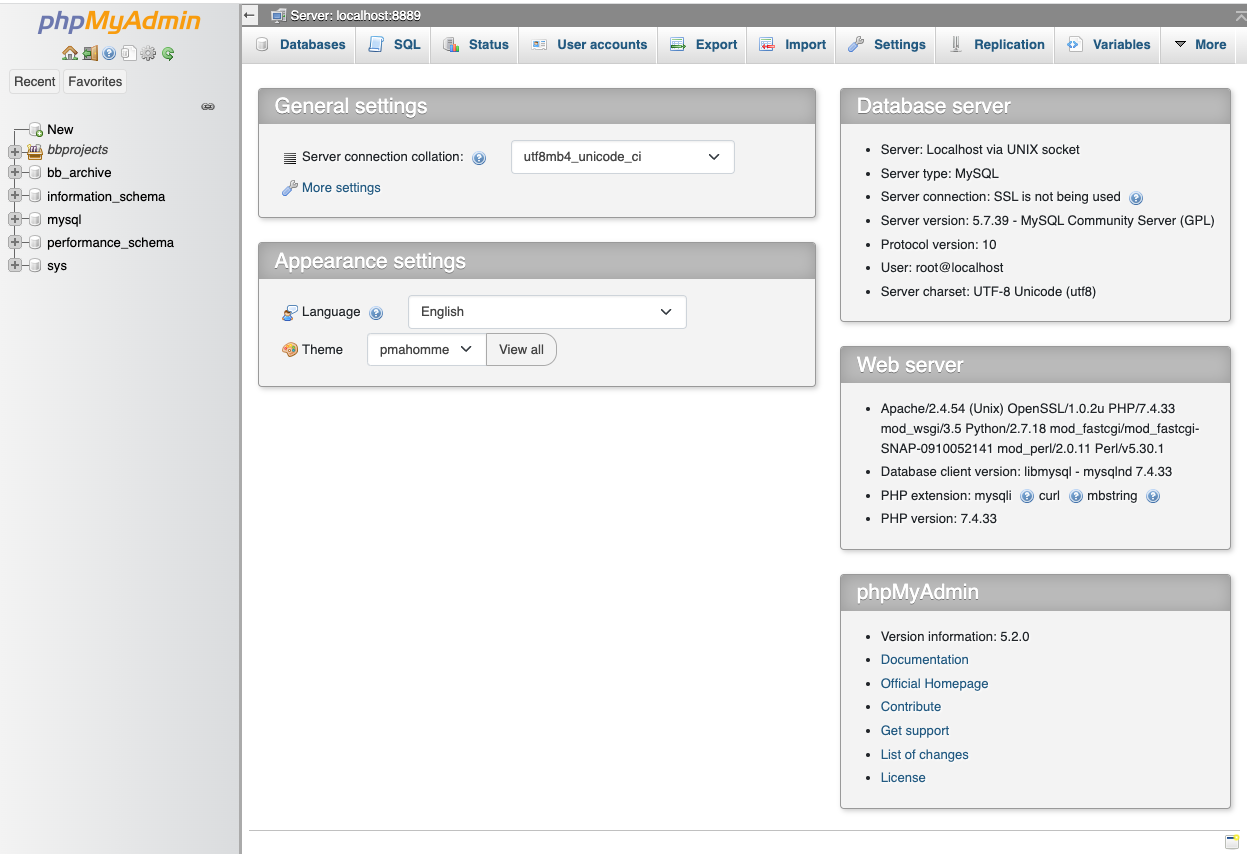Click the chain link icon in sidebar
The width and height of the screenshot is (1247, 854).
(208, 106)
